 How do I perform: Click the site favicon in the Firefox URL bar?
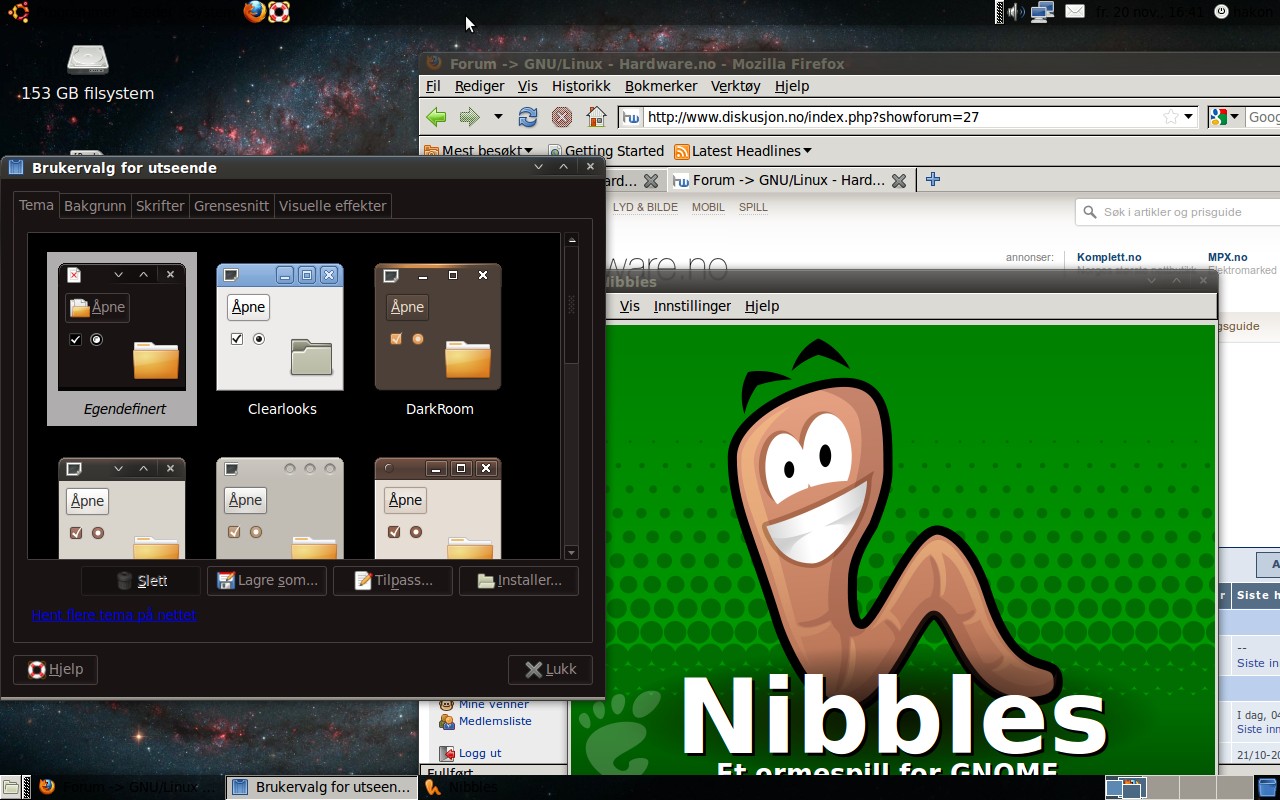click(631, 117)
